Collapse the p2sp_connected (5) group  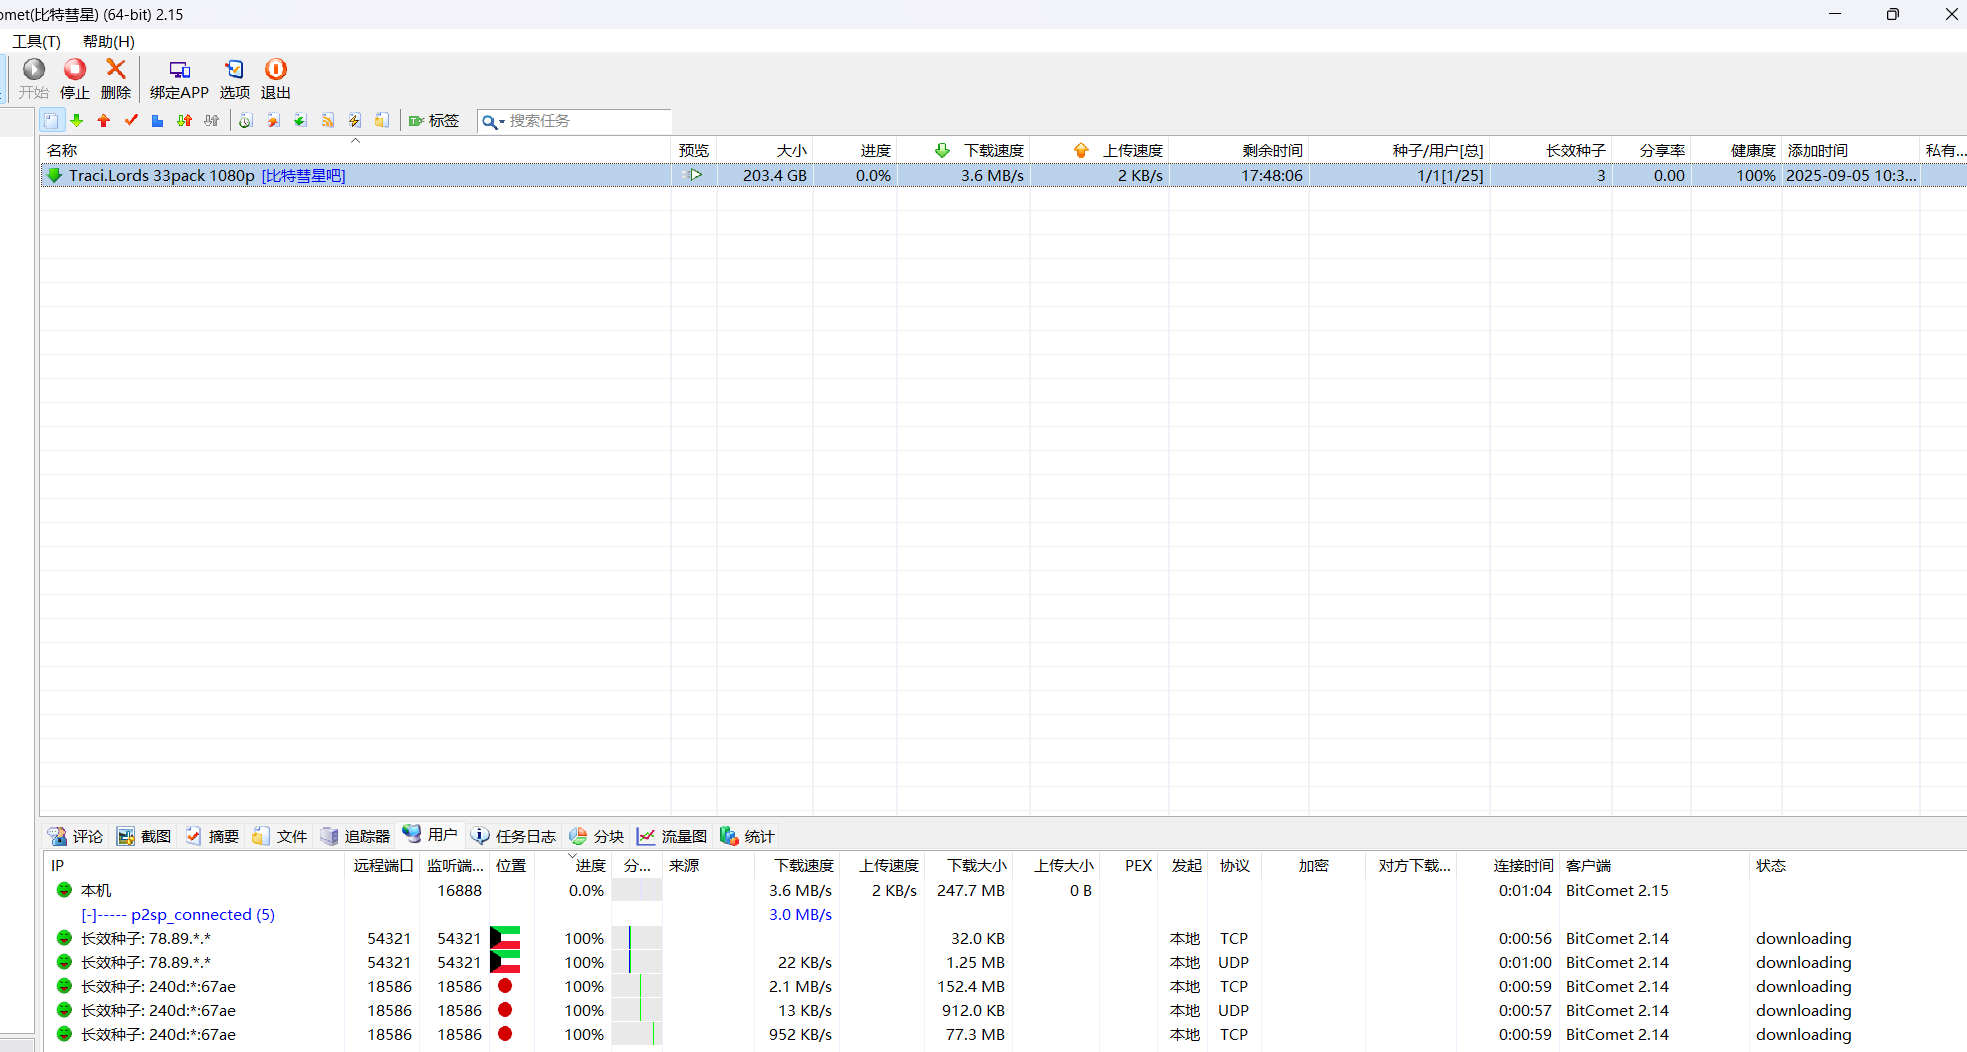click(89, 915)
